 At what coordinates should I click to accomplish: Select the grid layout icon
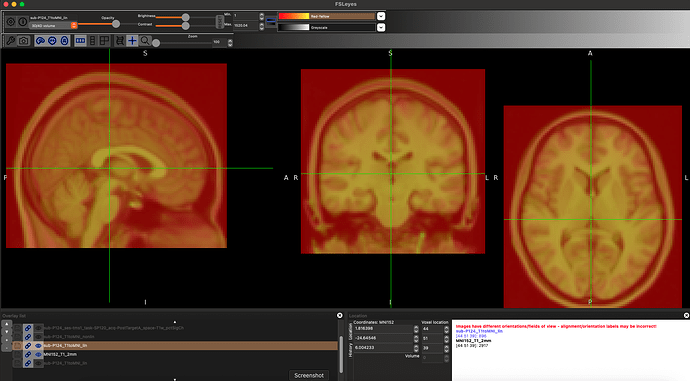coord(104,41)
